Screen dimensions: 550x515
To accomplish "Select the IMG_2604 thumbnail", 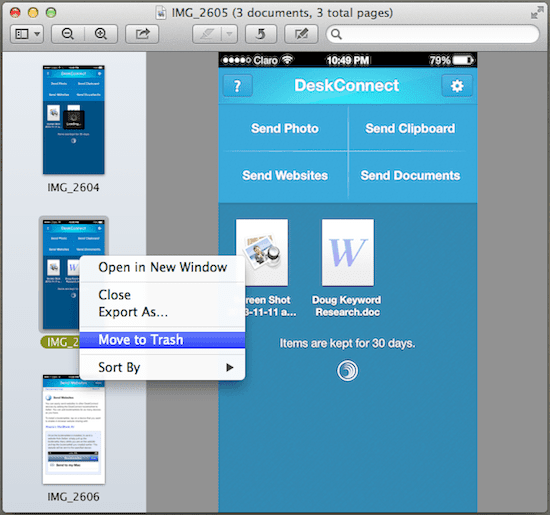I will pos(74,120).
